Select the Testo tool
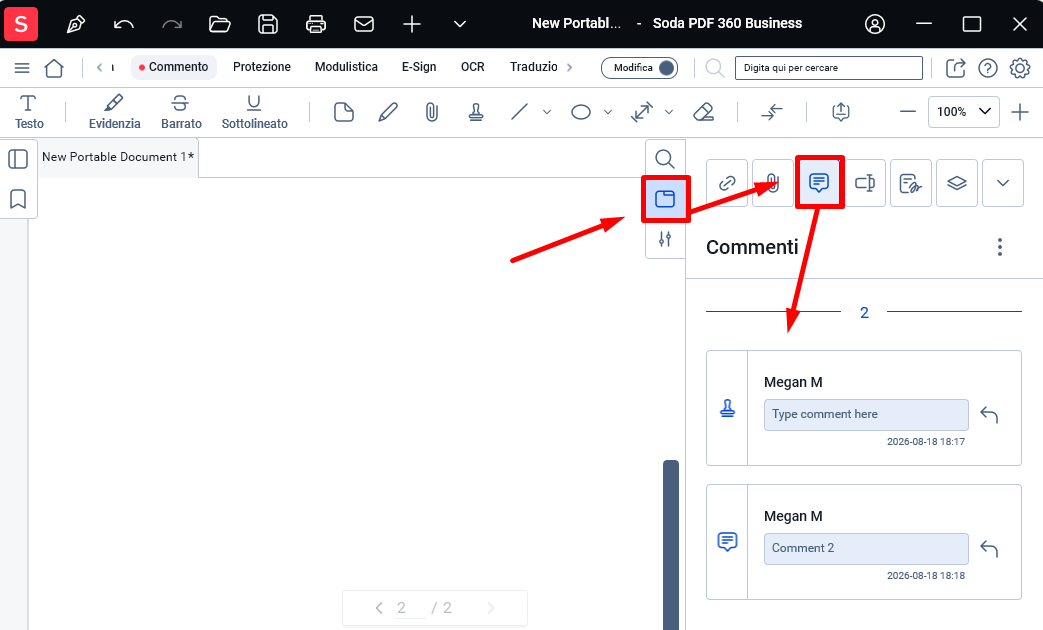The width and height of the screenshot is (1043, 630). (x=29, y=112)
